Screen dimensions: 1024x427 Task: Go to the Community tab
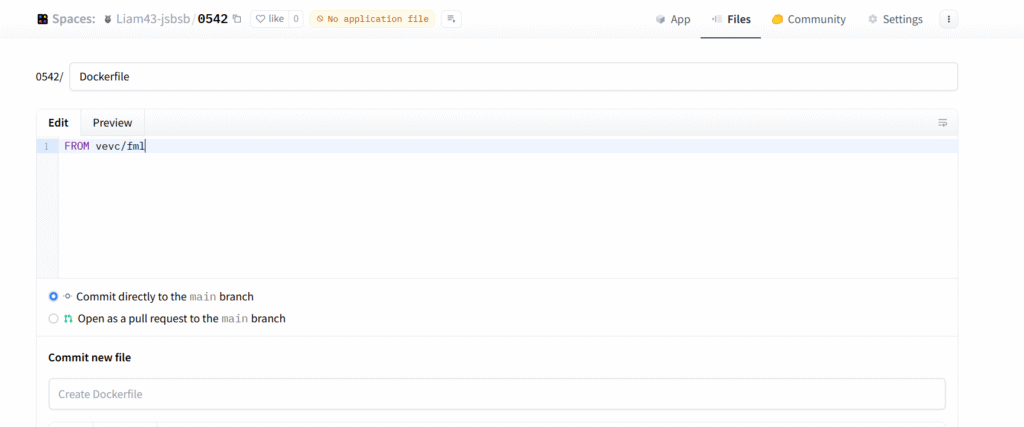click(808, 19)
